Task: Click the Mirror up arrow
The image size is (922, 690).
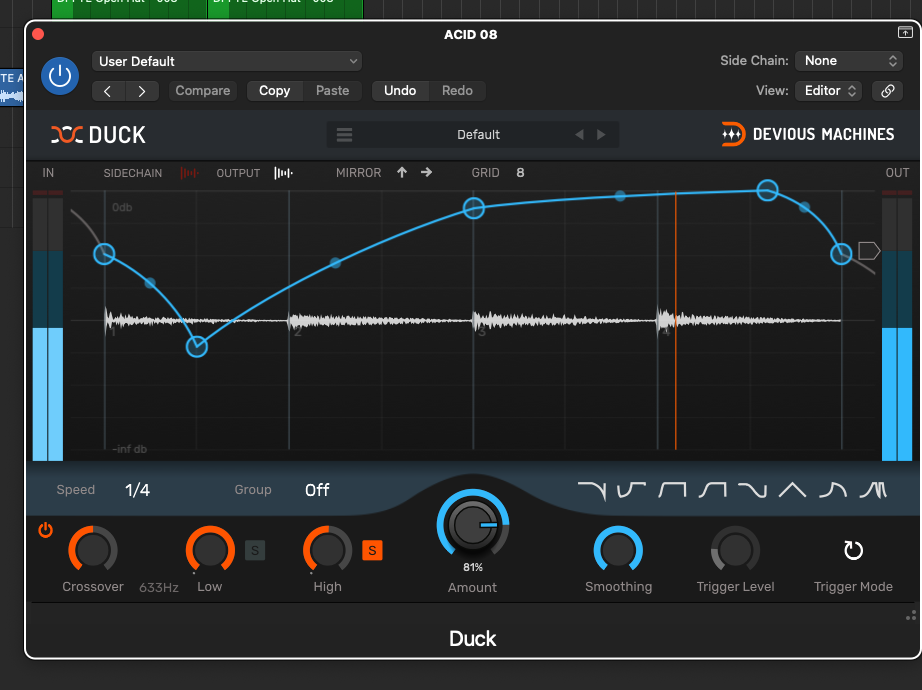Action: pos(402,172)
